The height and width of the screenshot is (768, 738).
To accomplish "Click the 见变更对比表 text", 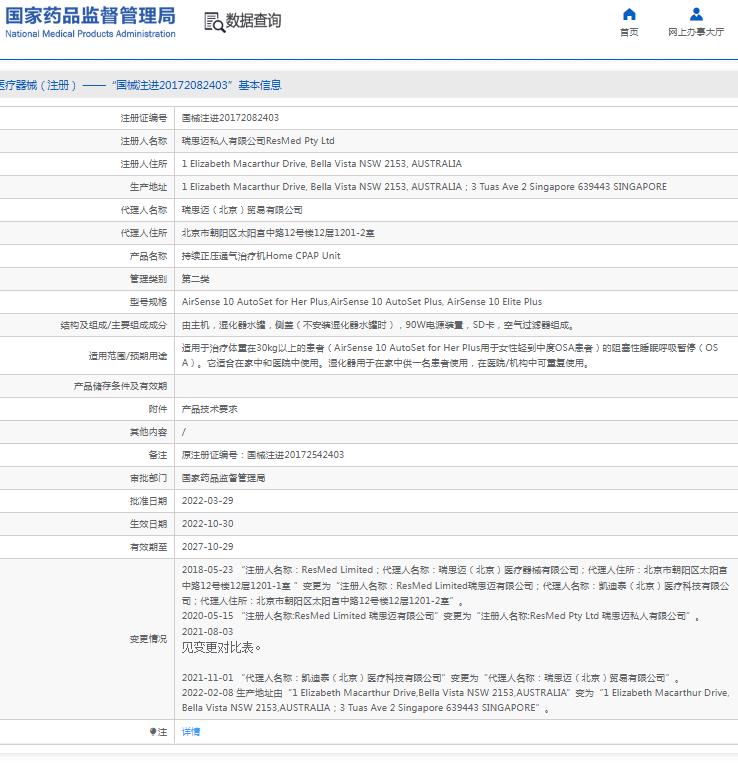I will 221,648.
